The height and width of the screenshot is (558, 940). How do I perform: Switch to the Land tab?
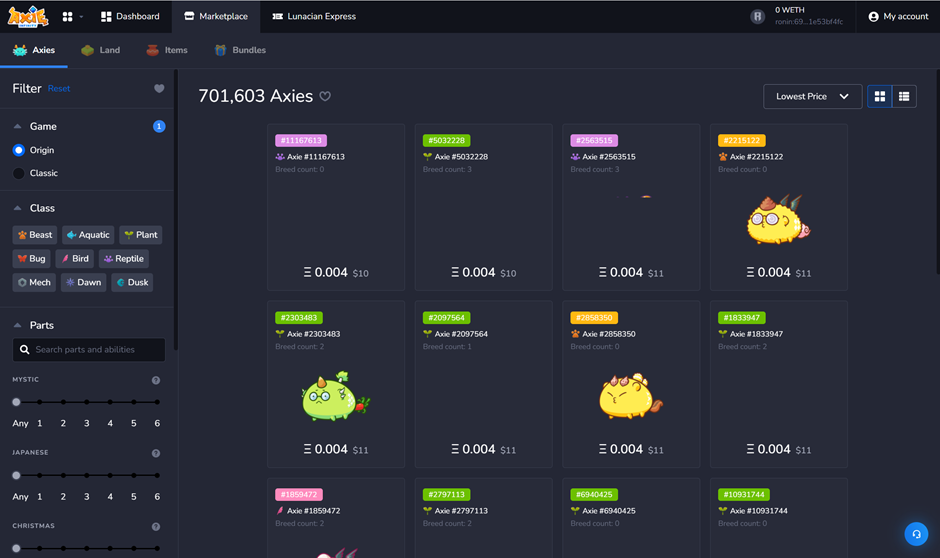point(101,50)
